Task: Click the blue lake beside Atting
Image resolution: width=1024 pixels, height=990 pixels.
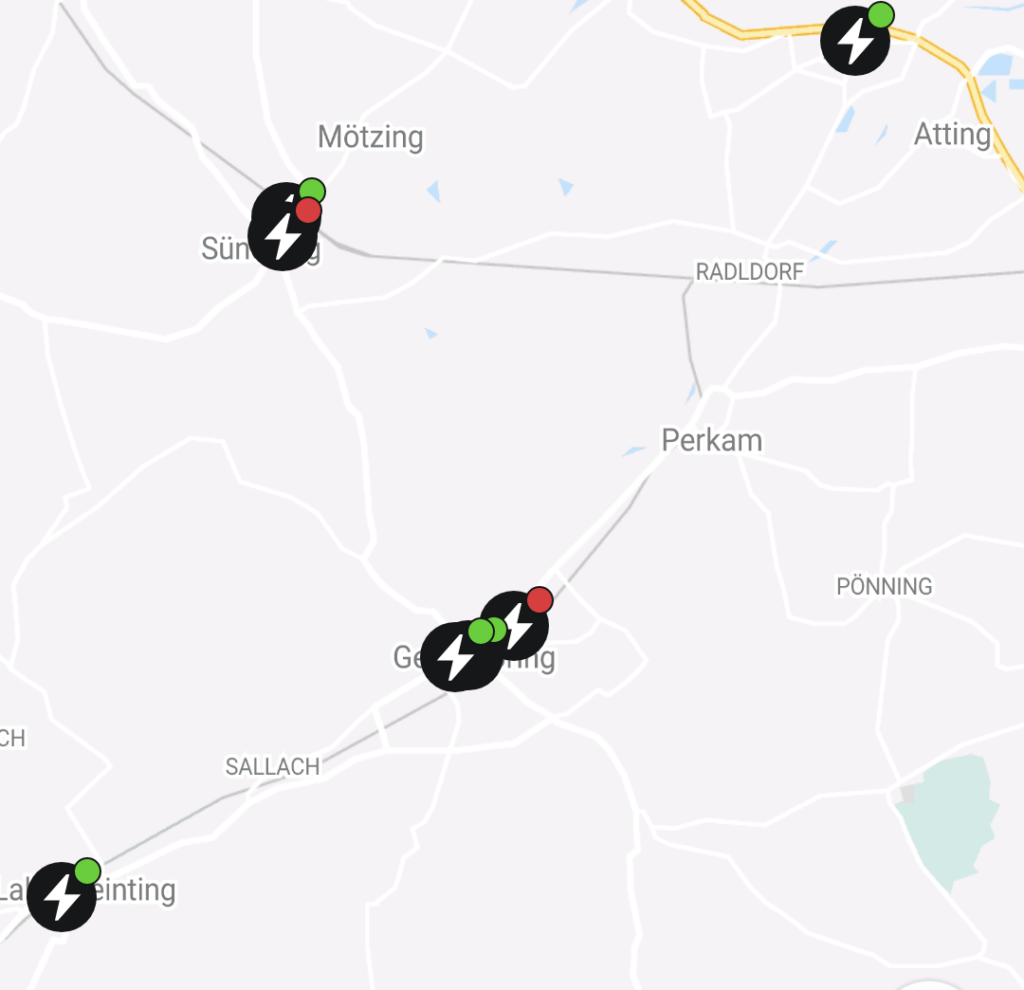Action: click(x=995, y=65)
